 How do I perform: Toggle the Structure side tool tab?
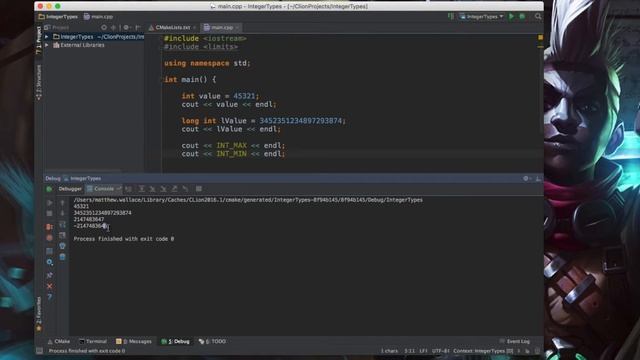click(x=39, y=82)
